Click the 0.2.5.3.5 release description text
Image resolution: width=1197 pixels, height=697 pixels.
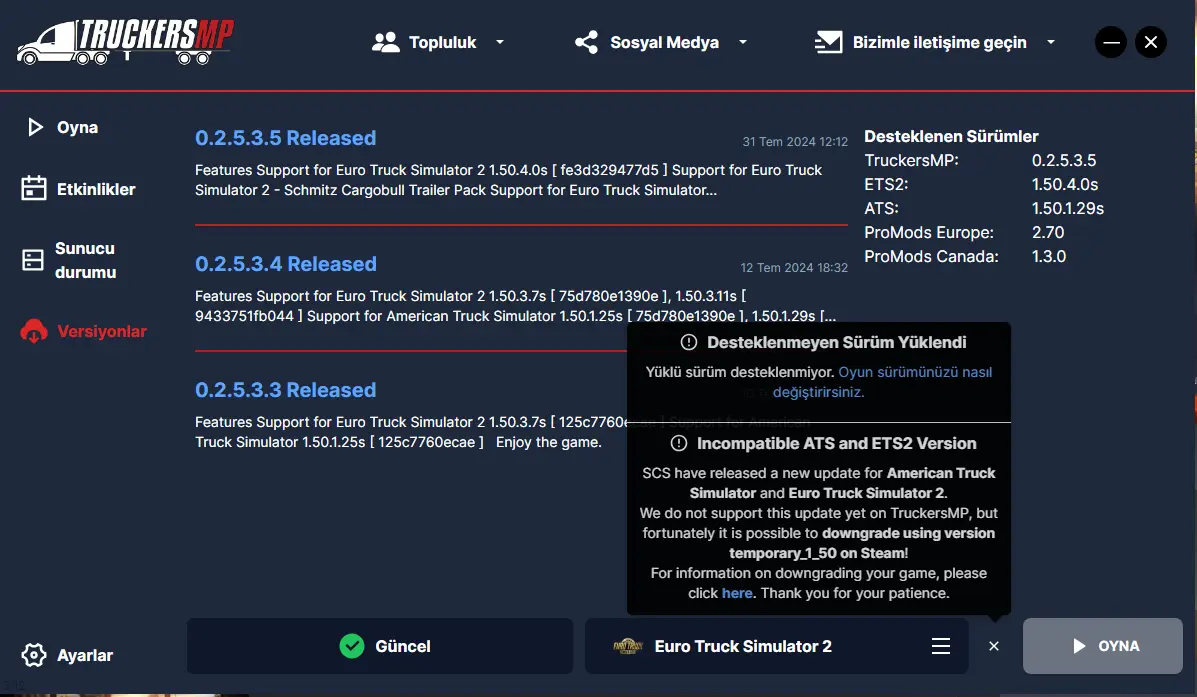[508, 180]
